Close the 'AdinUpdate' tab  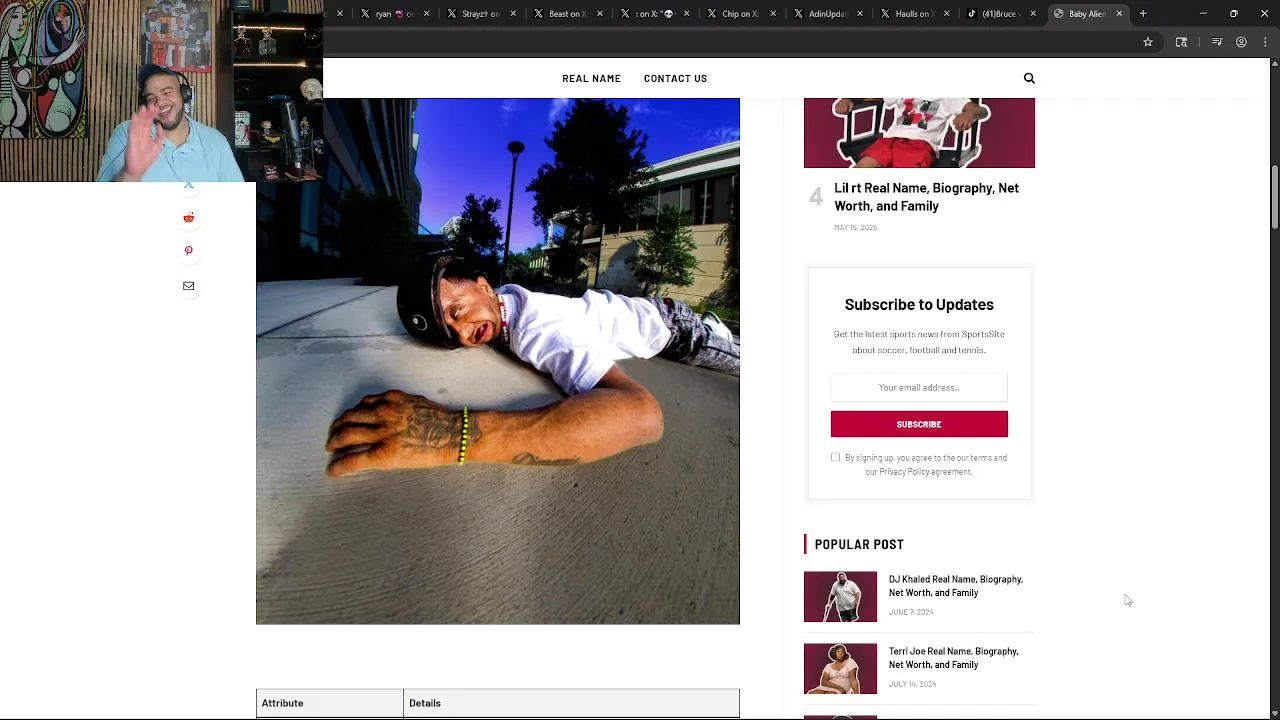[860, 14]
